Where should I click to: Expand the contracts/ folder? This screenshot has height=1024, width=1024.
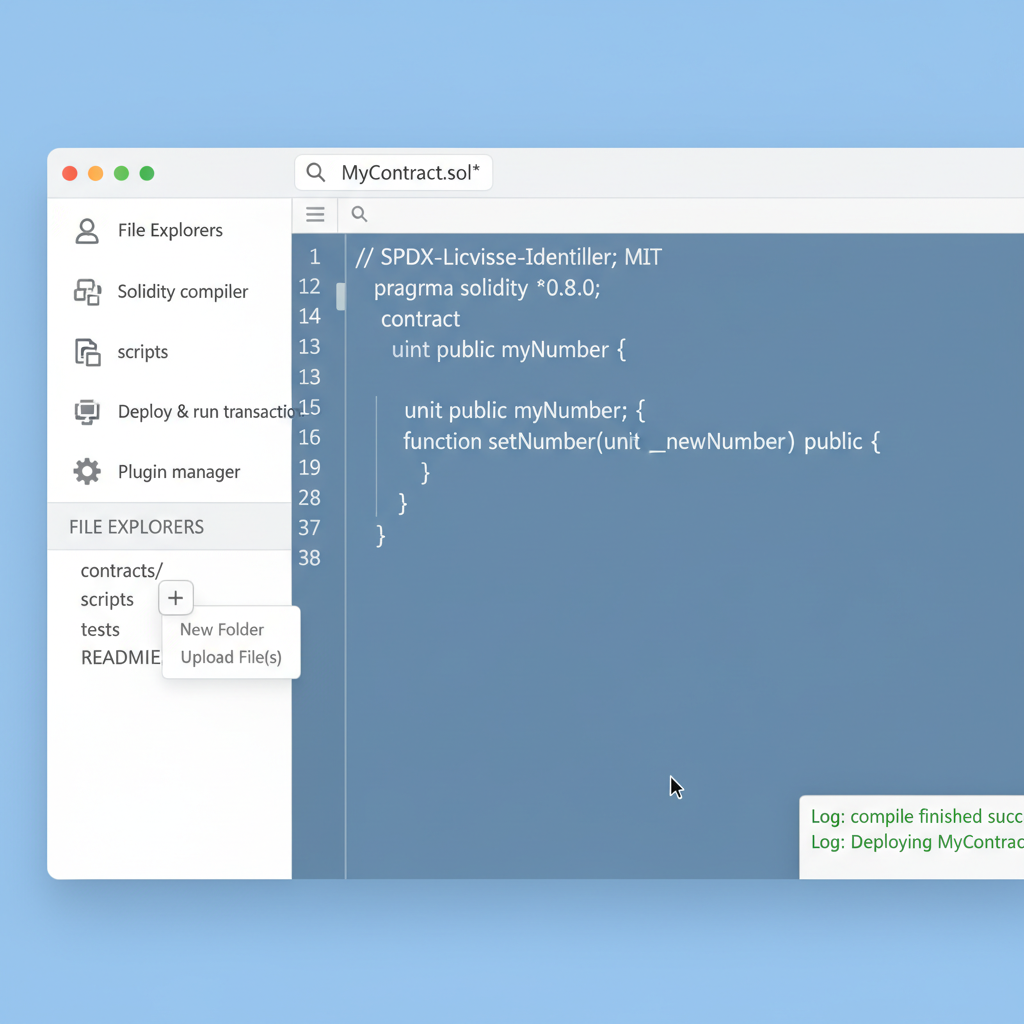click(x=121, y=570)
